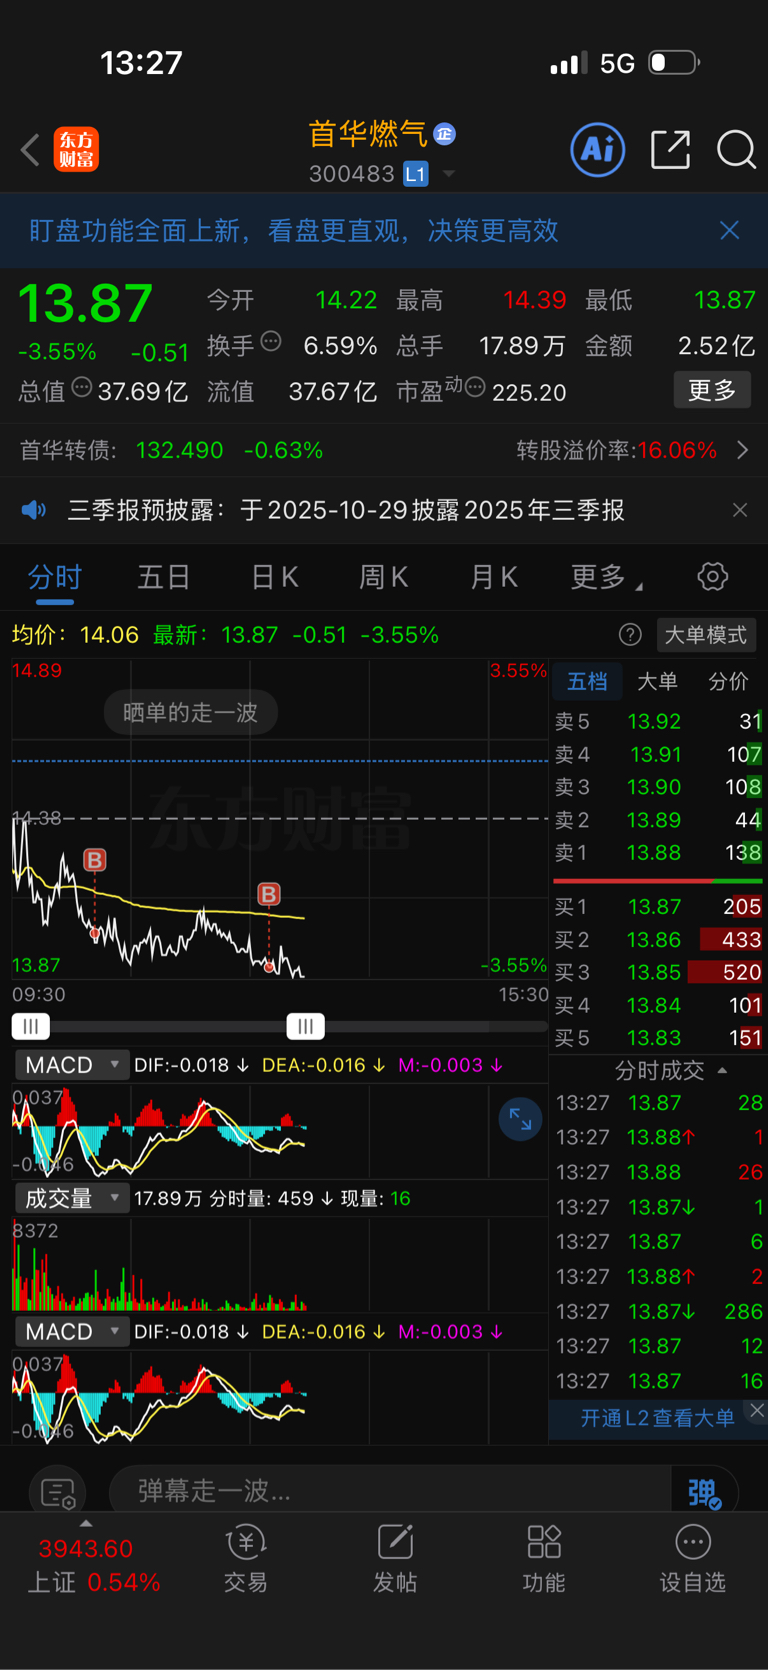
Task: Open the Eastmoney orange logo
Action: click(x=76, y=150)
